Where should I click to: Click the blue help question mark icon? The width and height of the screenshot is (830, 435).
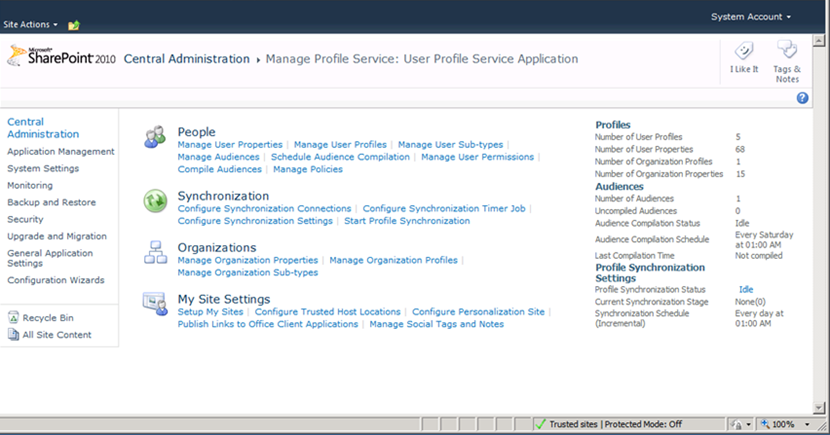point(802,98)
